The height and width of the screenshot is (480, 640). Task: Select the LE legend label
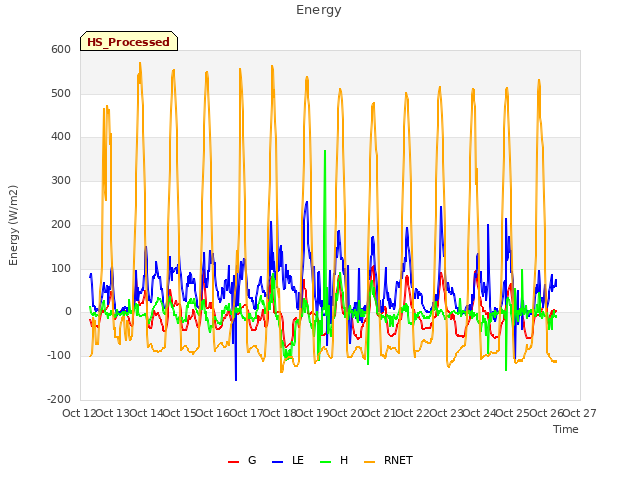point(298,460)
